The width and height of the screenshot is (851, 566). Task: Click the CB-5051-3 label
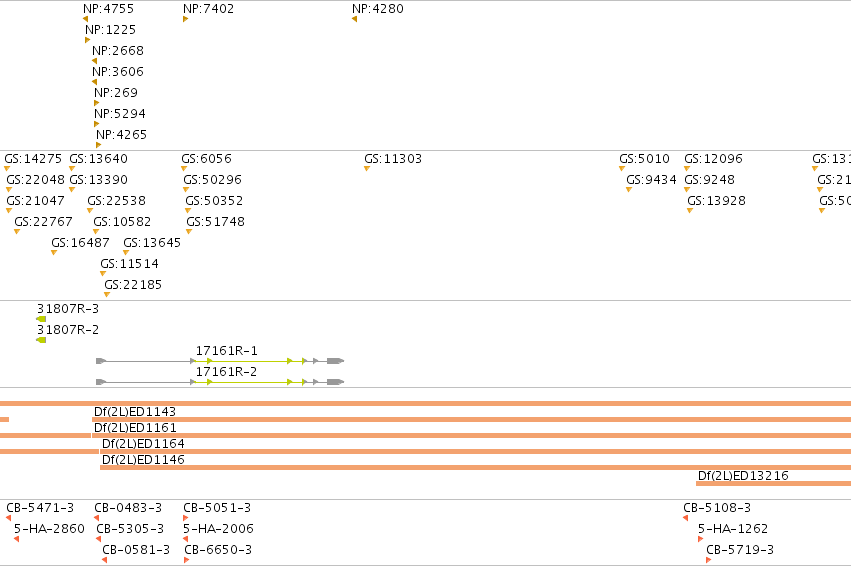(217, 508)
